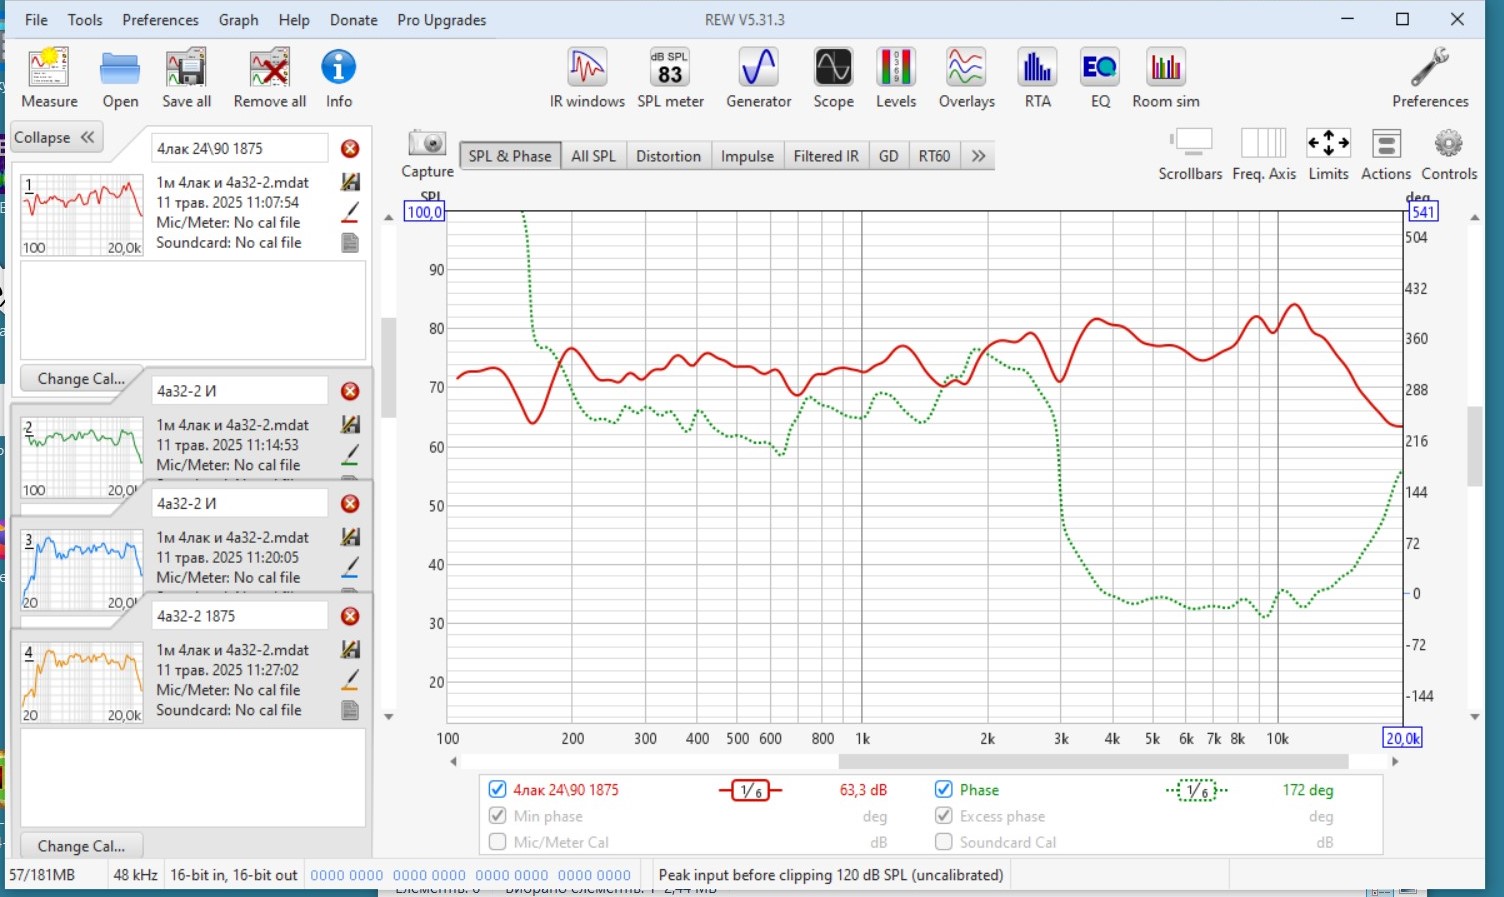Viewport: 1504px width, 897px height.
Task: Click the 20,0k frequency axis limit box
Action: 1402,738
